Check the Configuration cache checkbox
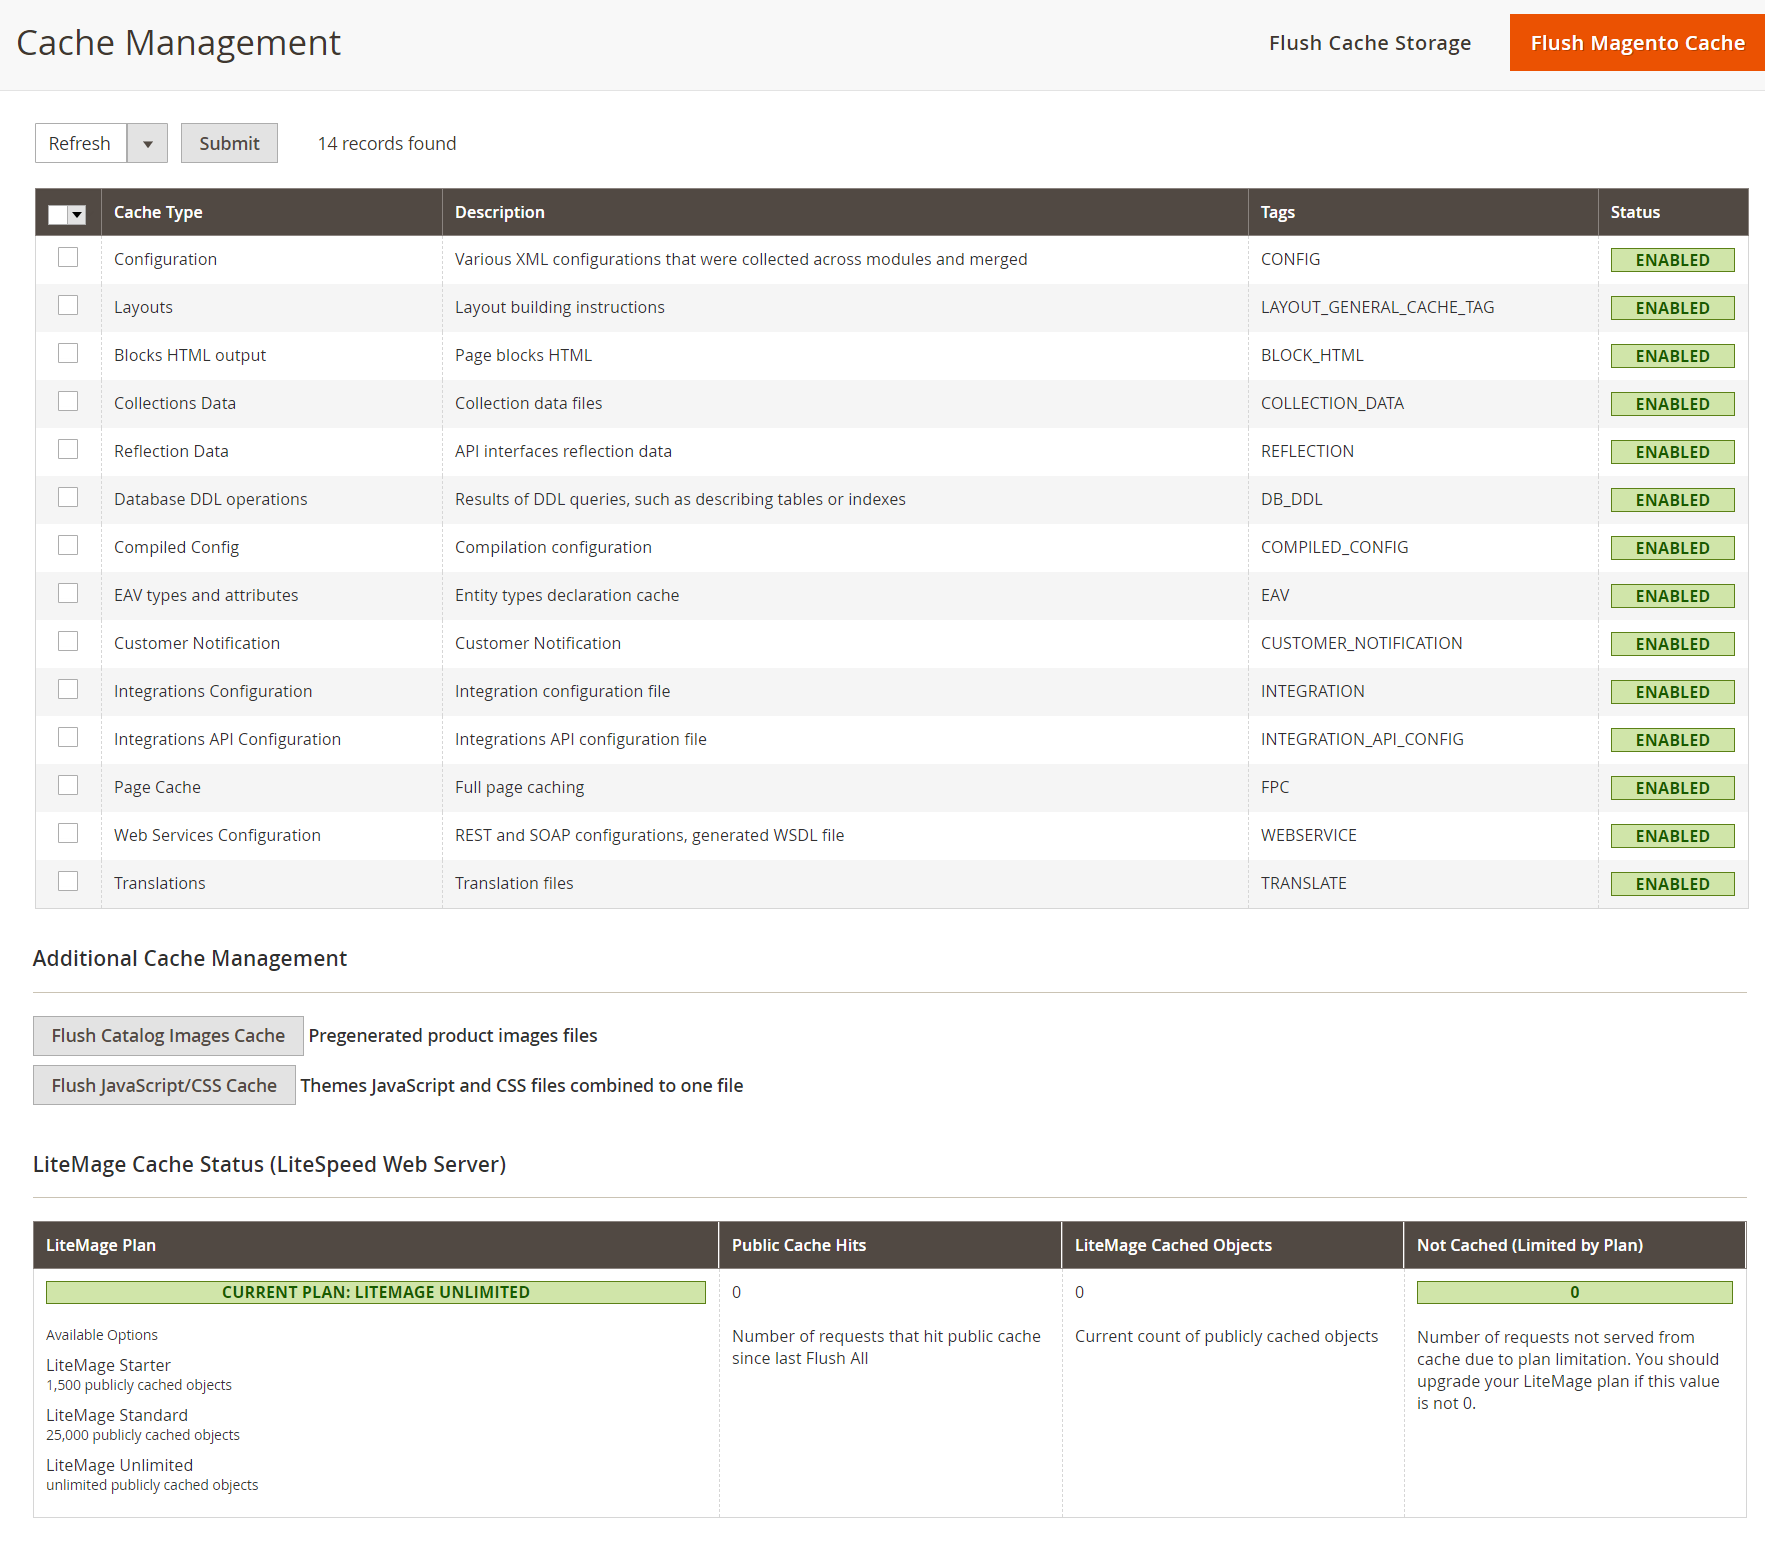 (x=68, y=258)
